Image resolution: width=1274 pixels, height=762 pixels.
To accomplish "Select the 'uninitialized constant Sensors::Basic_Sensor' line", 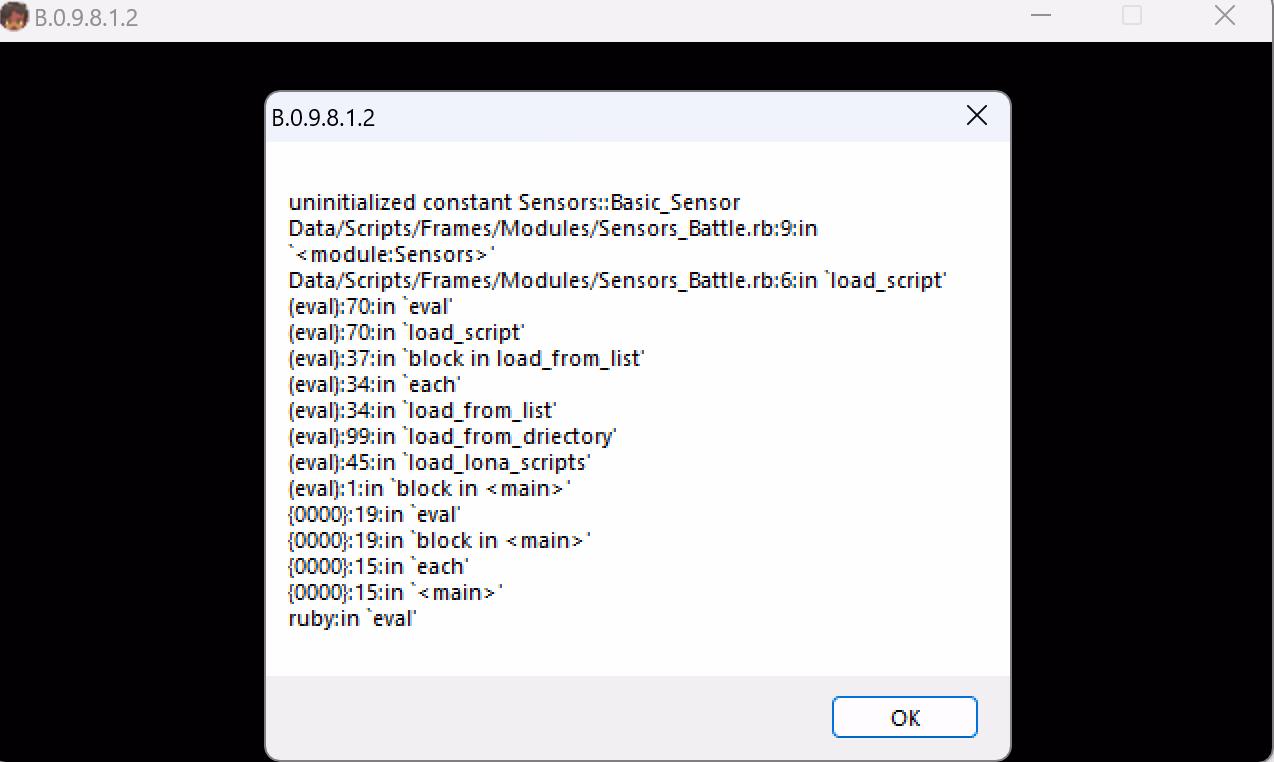I will (514, 203).
